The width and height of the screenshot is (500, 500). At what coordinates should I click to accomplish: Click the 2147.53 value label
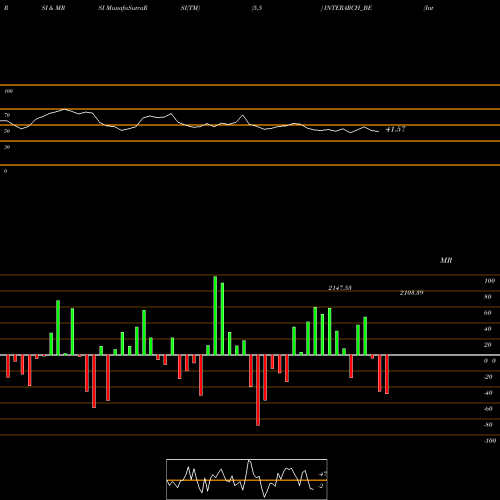pos(340,288)
